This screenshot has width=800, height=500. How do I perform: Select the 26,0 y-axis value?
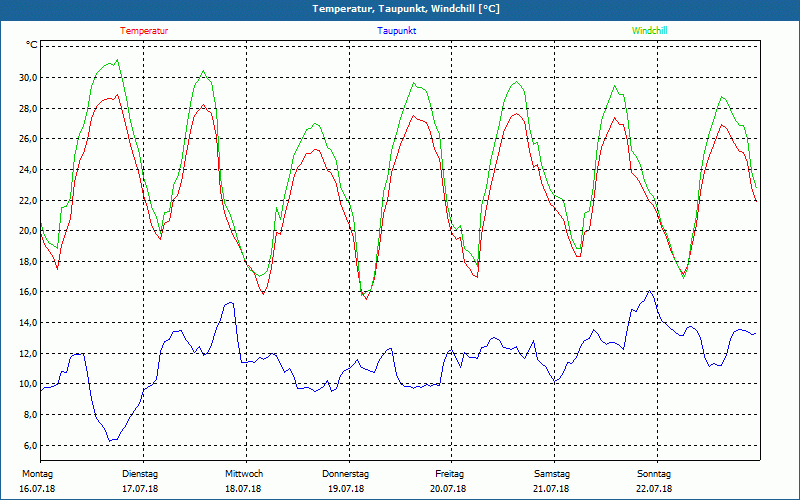(29, 139)
